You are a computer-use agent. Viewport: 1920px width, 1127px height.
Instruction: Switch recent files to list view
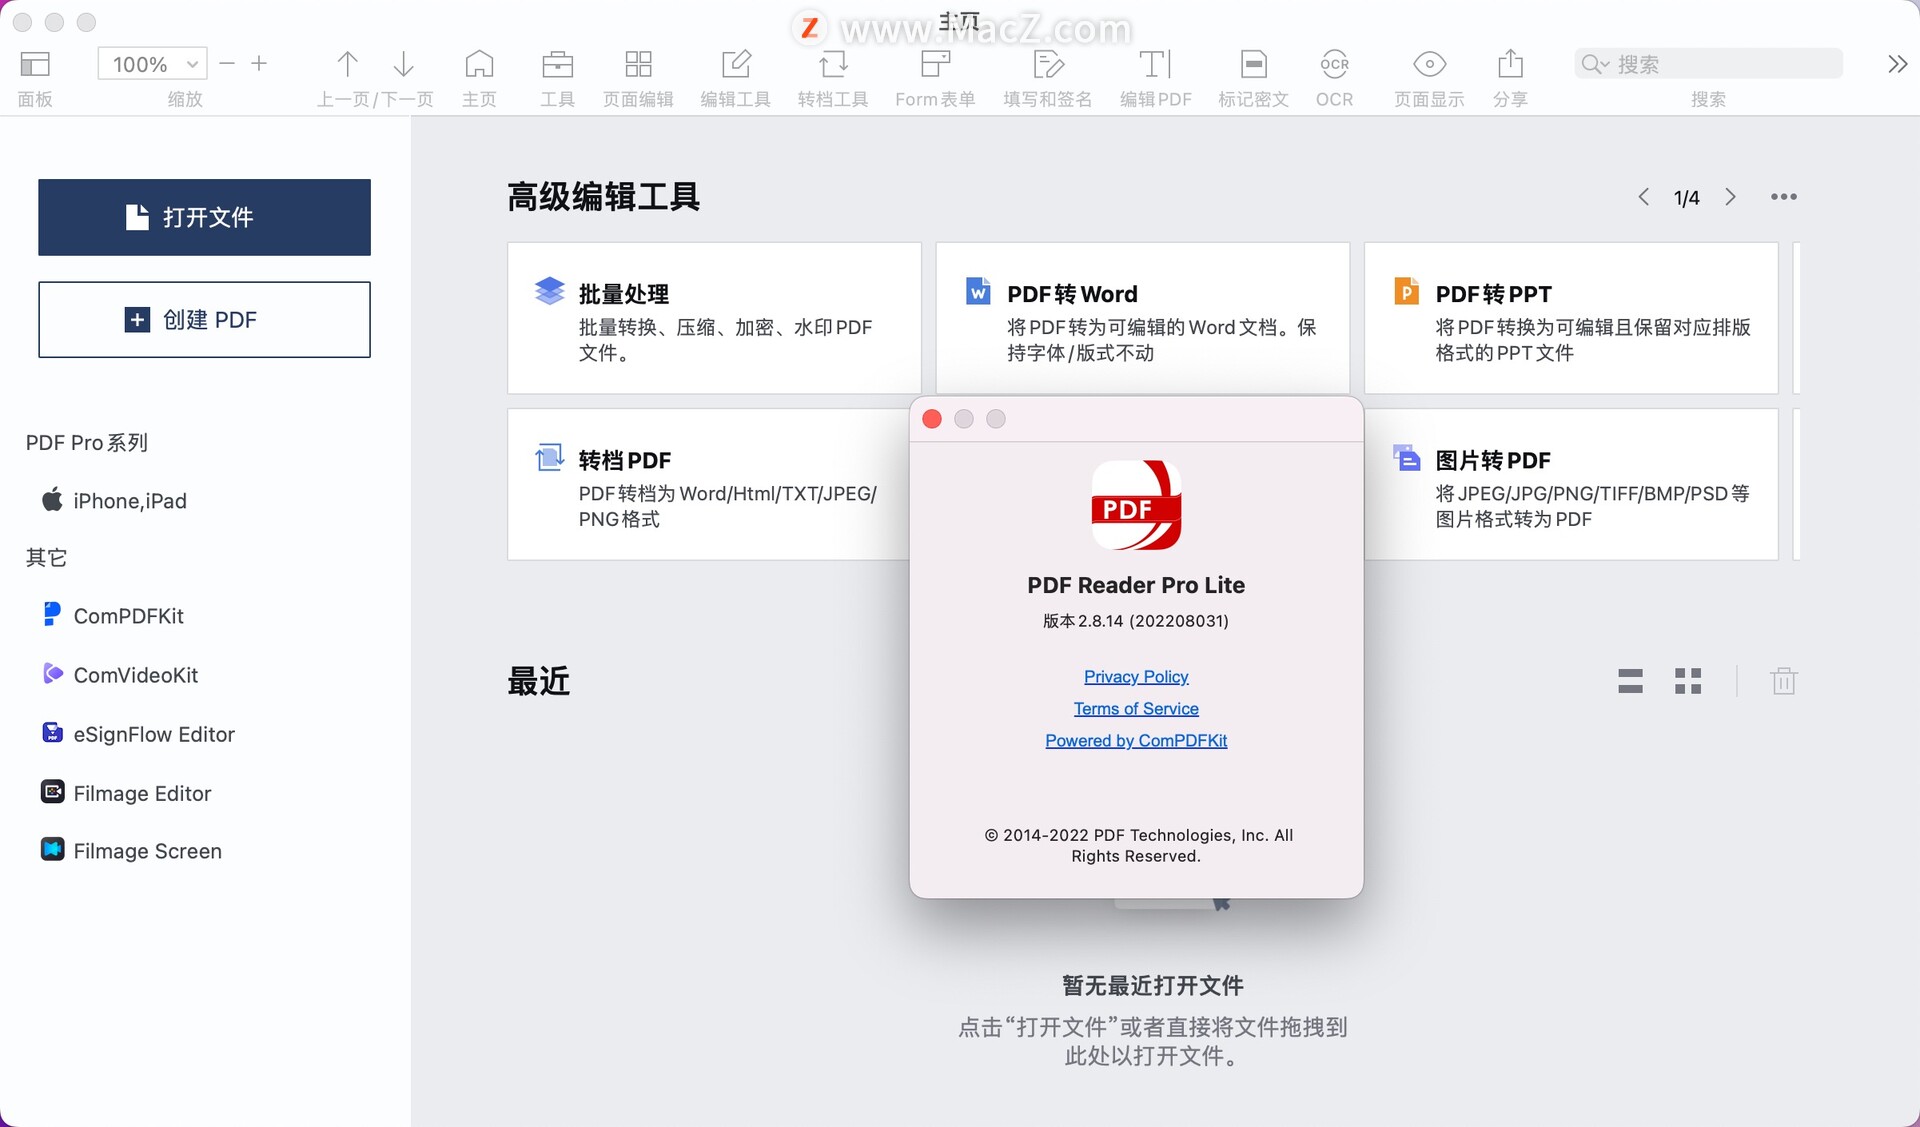coord(1630,681)
